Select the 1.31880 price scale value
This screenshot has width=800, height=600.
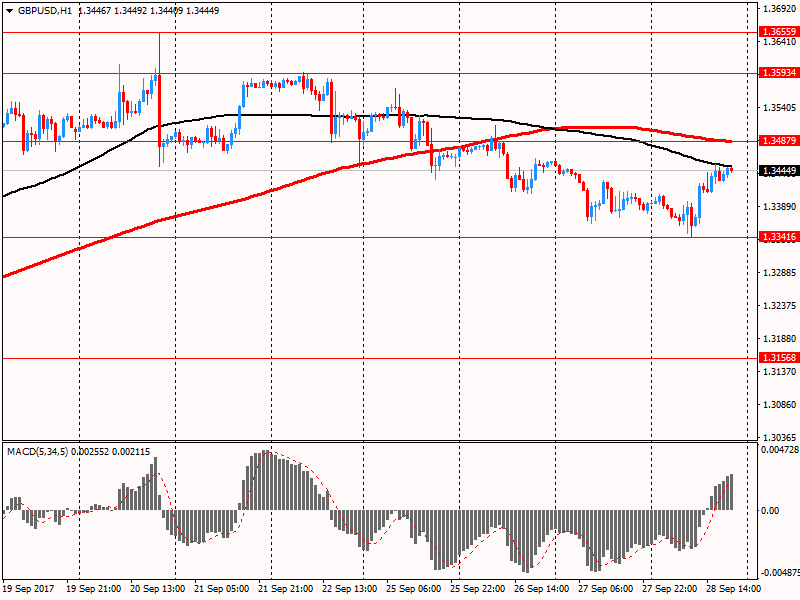pyautogui.click(x=780, y=339)
